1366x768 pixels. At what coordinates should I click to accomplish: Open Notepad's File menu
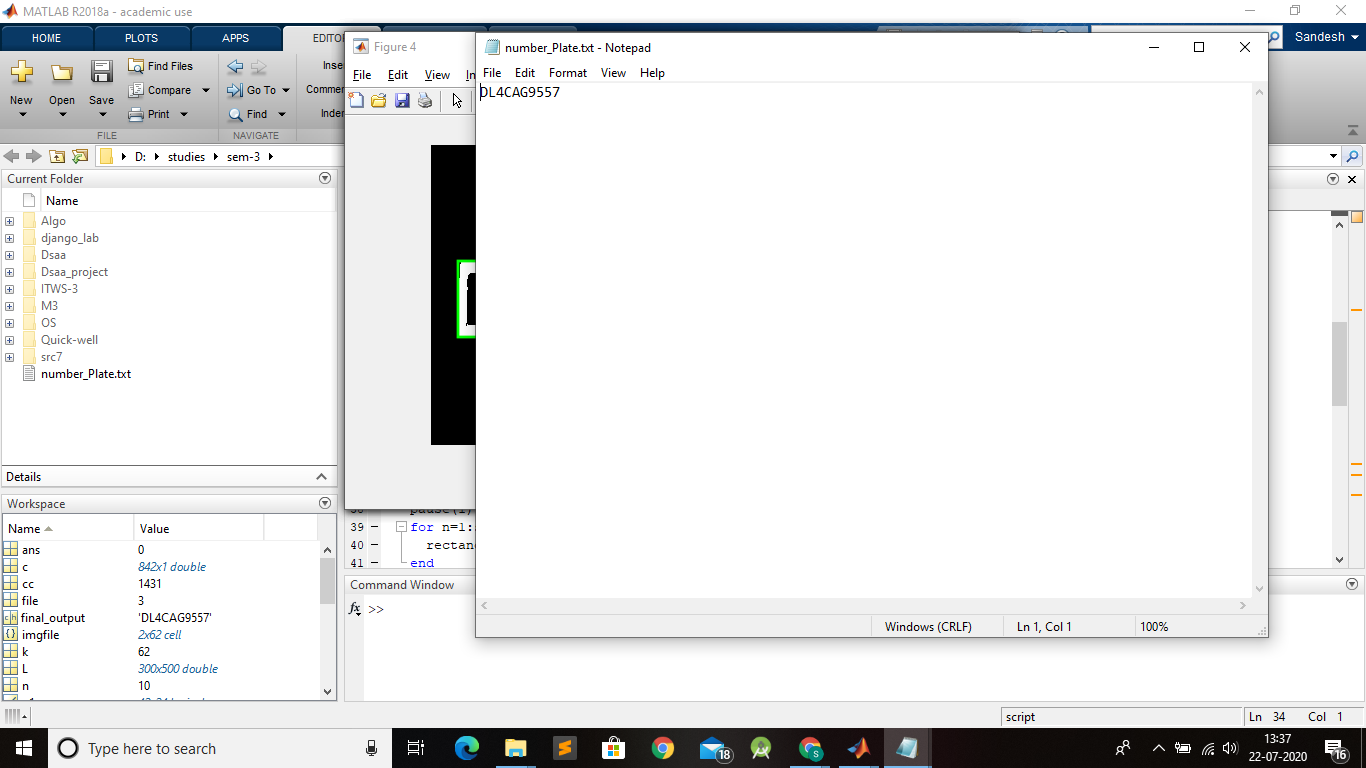(x=492, y=73)
